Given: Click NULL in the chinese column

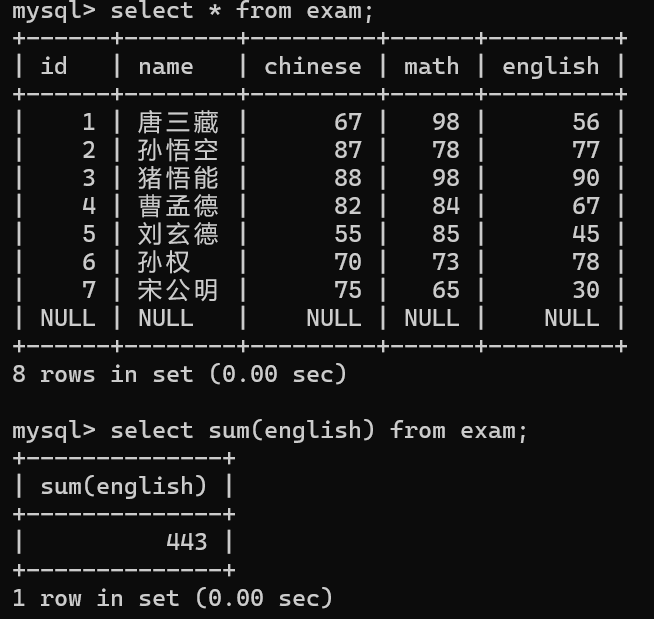Looking at the screenshot, I should coord(334,318).
